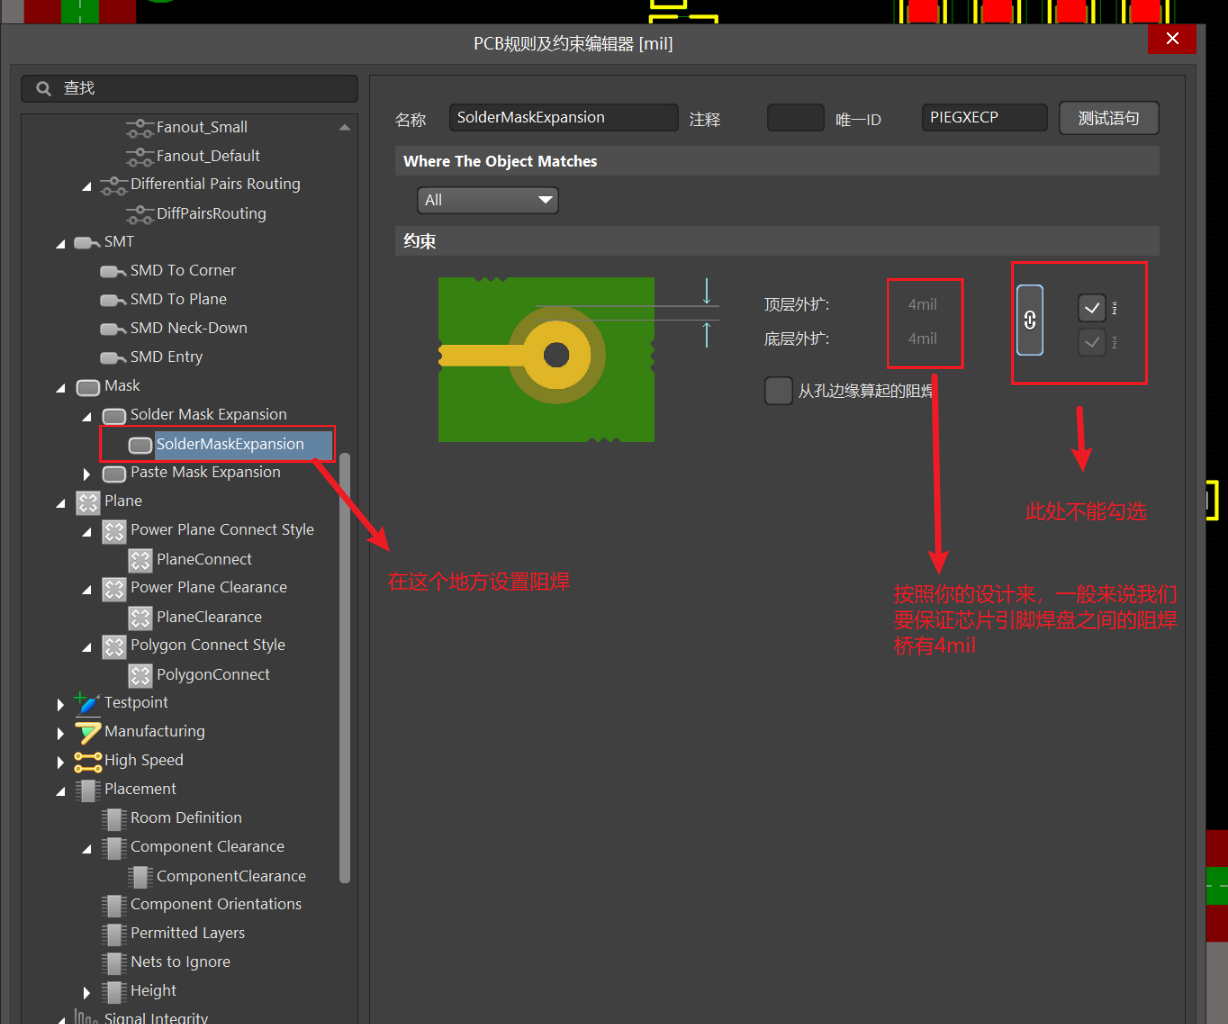
Task: Collapse the Differential Pairs Routing node
Action: coord(86,187)
